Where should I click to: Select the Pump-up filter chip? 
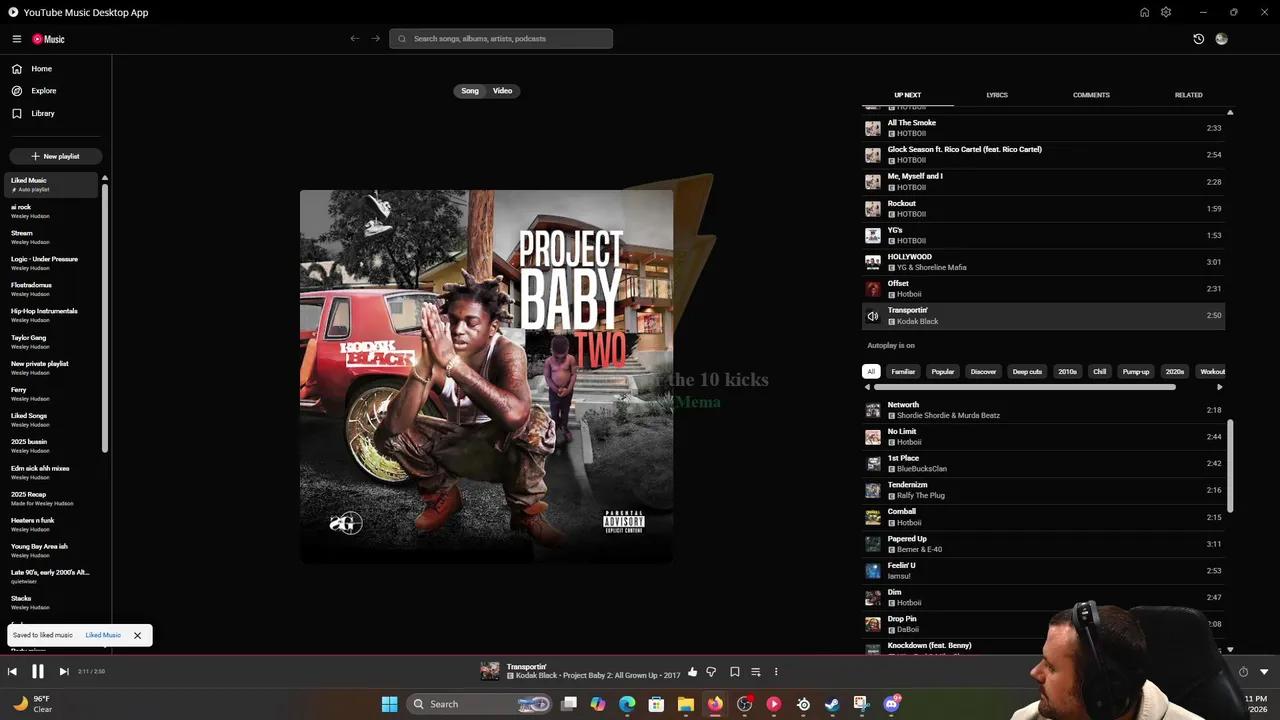tap(1136, 372)
